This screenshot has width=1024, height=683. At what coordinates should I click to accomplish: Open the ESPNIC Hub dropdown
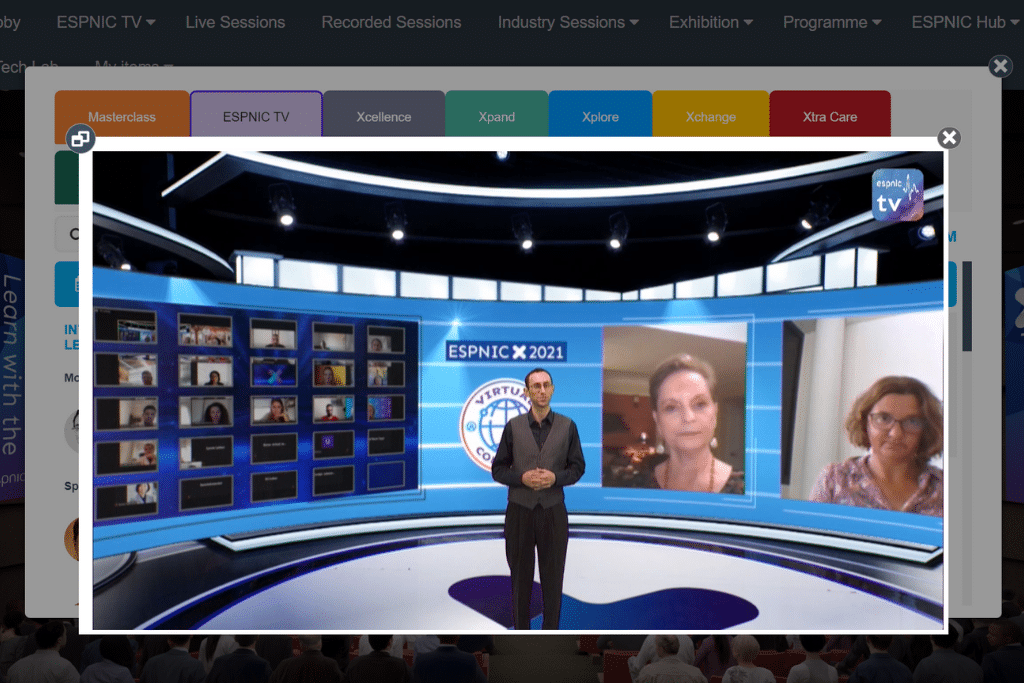965,22
